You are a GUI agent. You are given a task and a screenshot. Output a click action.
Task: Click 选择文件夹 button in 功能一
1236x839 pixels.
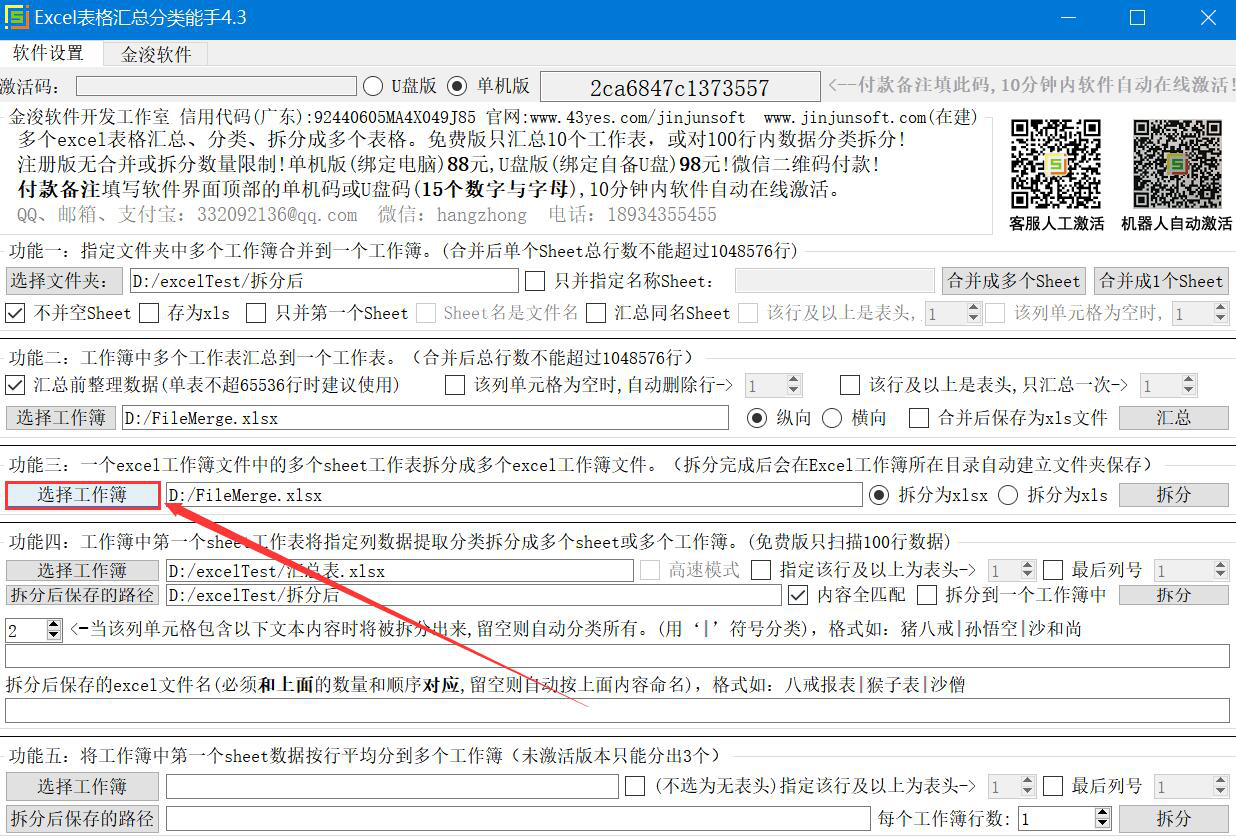click(x=64, y=281)
